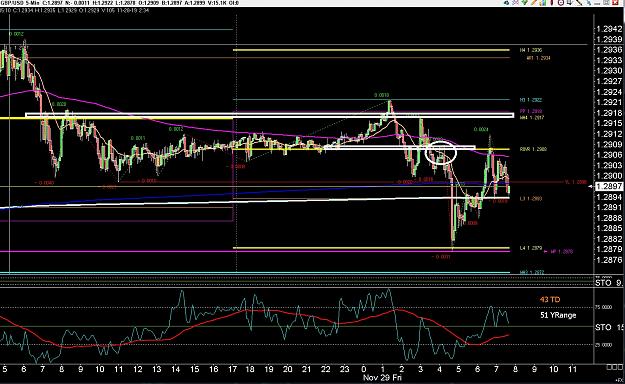Click the current price box 1.2897
Viewport: 625px width, 384px height.
pos(608,186)
